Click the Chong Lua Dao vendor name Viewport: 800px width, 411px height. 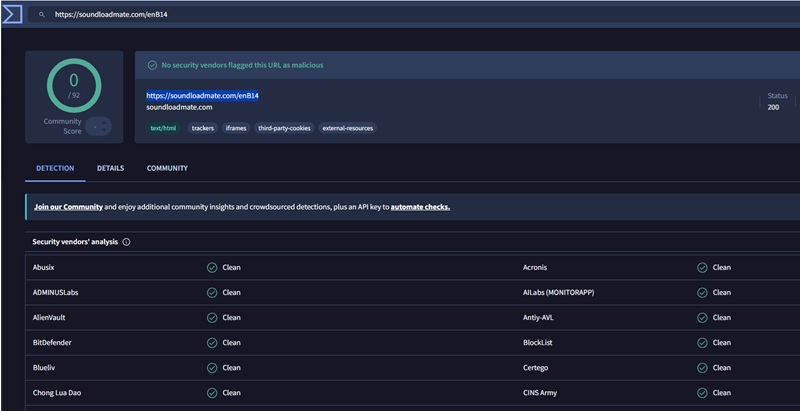point(57,393)
